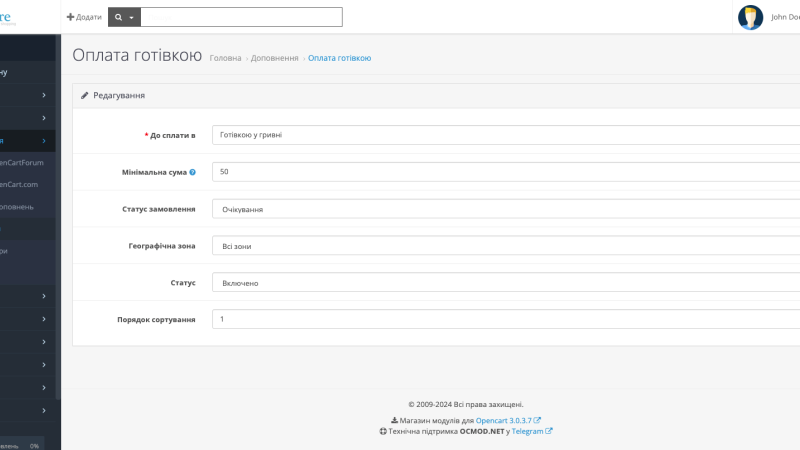Edit the Мінімальна сума value 50
This screenshot has width=800, height=450.
point(506,171)
